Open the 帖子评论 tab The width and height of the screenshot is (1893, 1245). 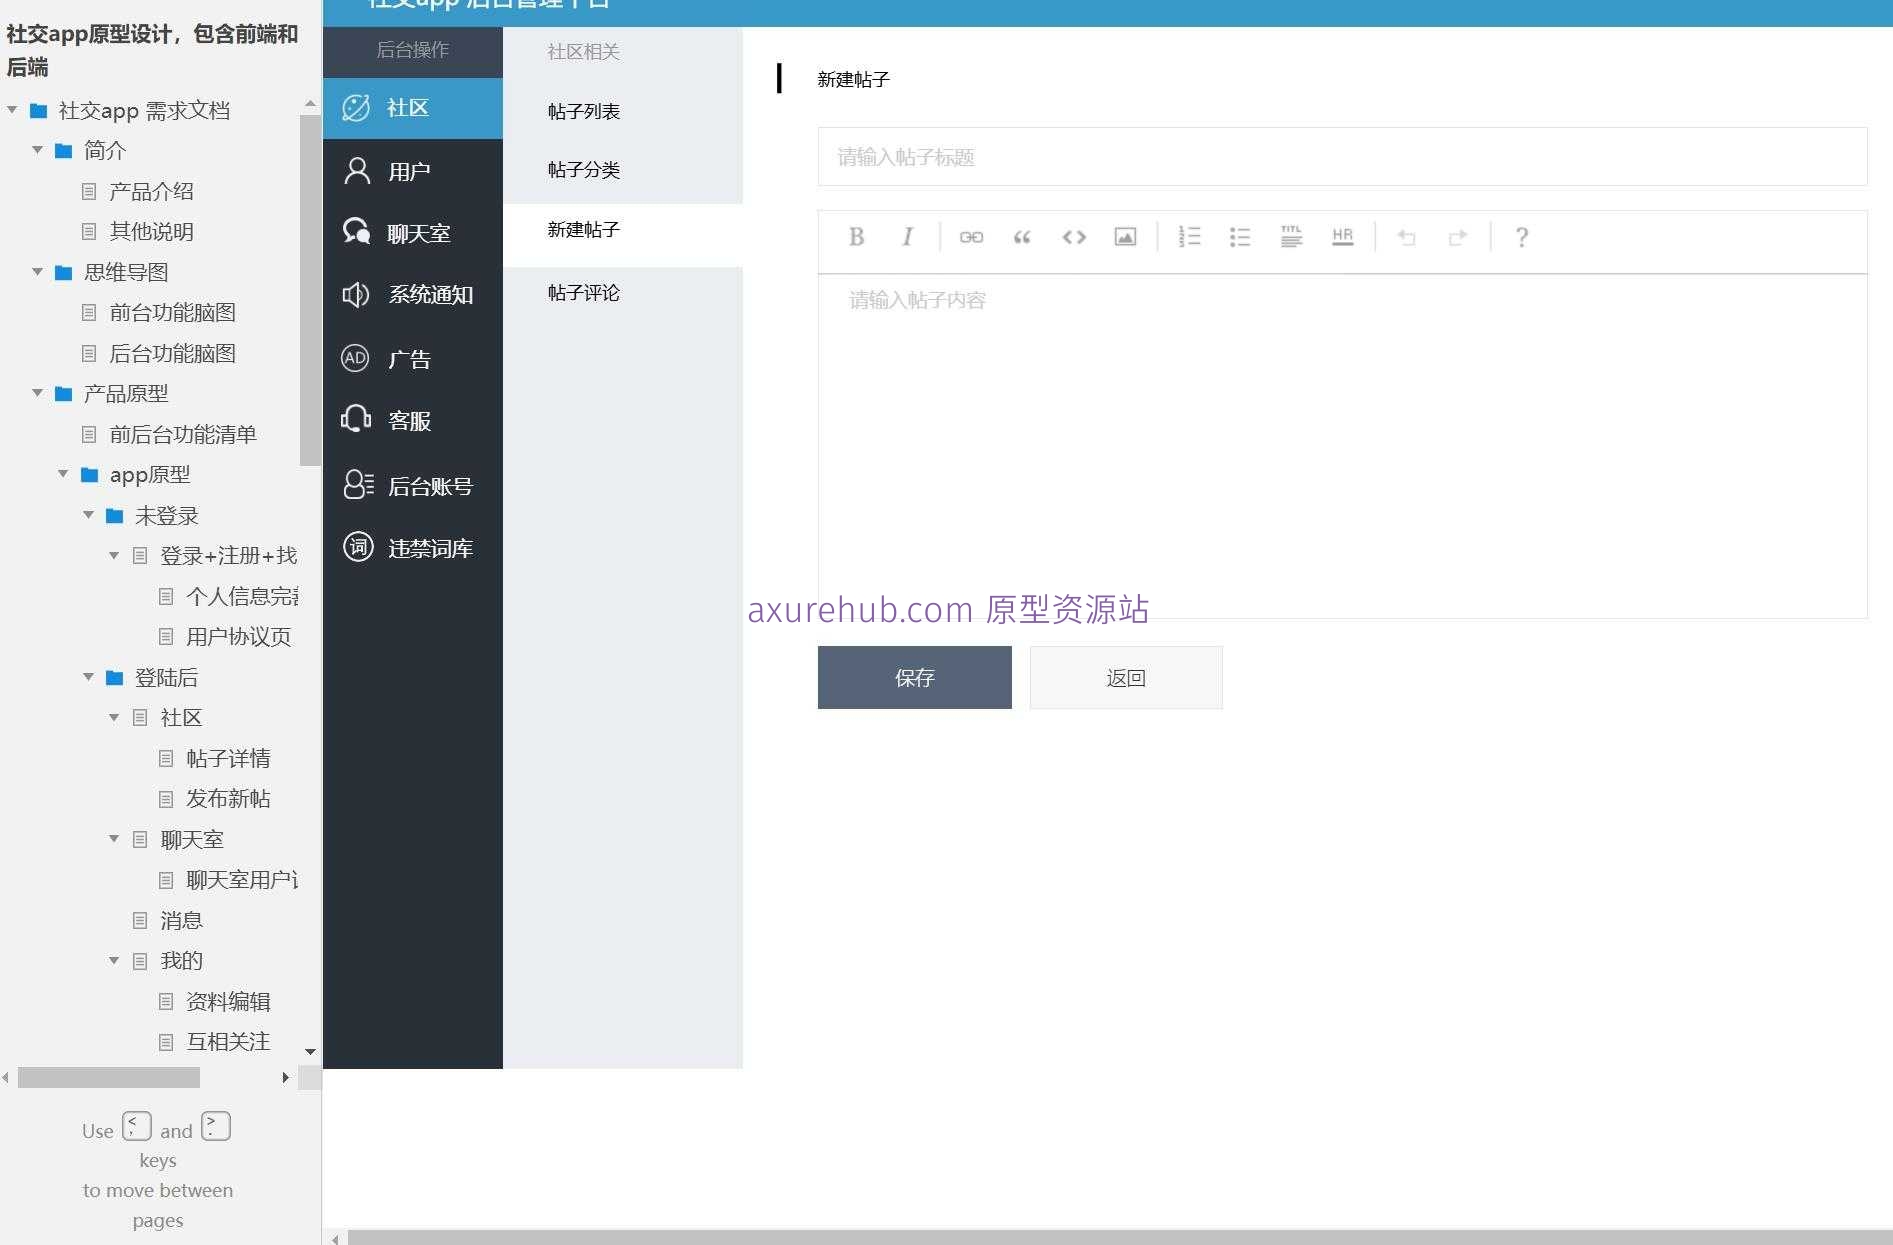click(x=583, y=293)
